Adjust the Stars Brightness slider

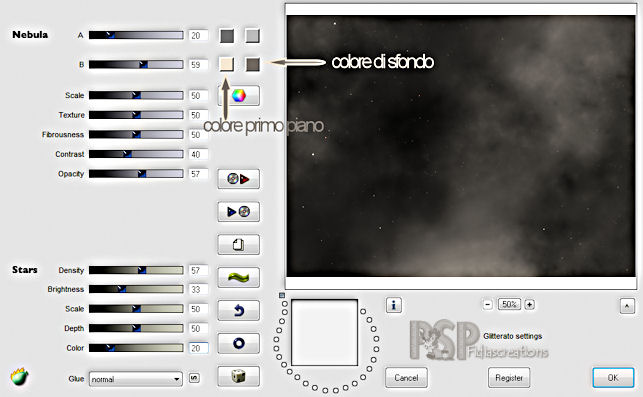[x=136, y=289]
